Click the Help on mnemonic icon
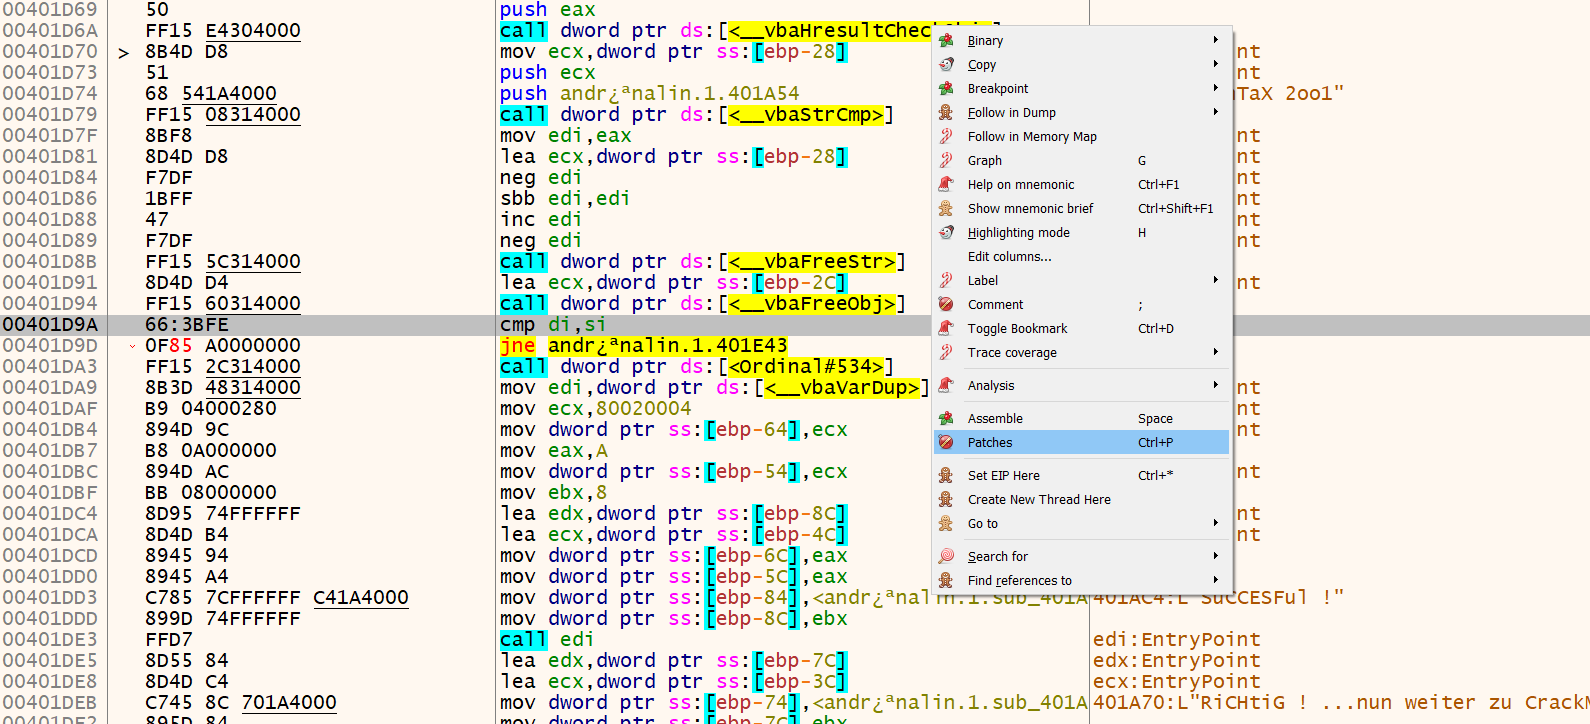The image size is (1590, 724). tap(946, 185)
